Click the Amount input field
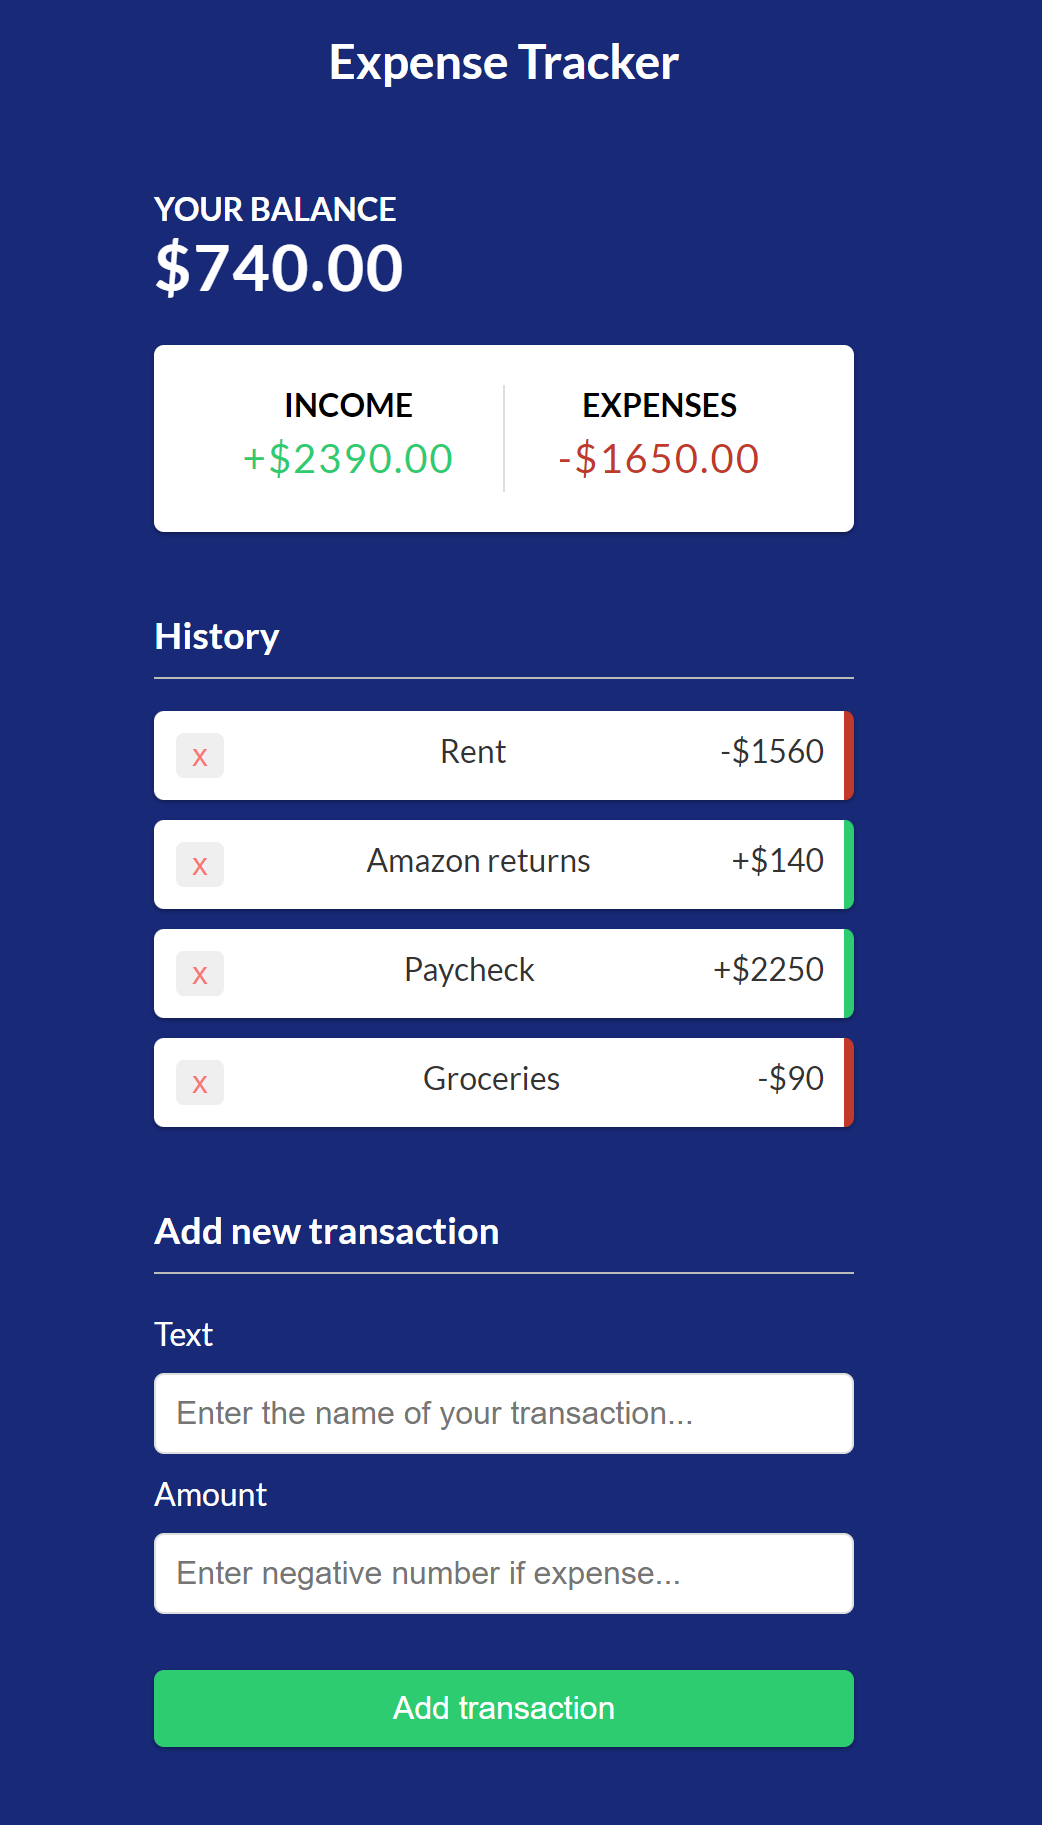Screen dimensions: 1042x1825 coord(503,1573)
